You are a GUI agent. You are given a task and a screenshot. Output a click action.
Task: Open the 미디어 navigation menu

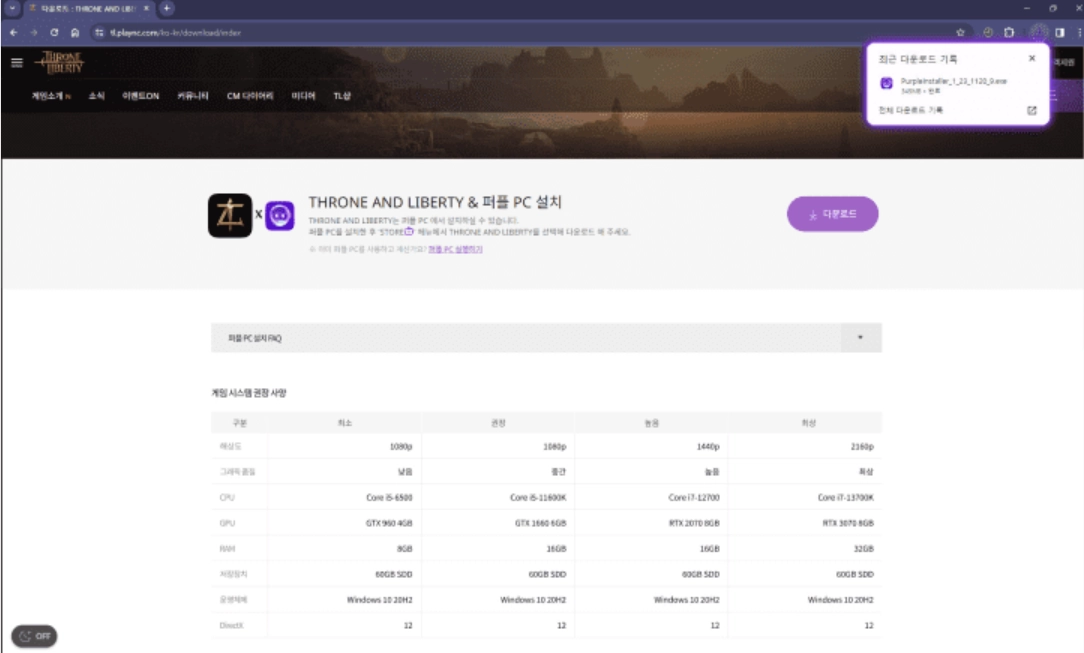tap(303, 96)
